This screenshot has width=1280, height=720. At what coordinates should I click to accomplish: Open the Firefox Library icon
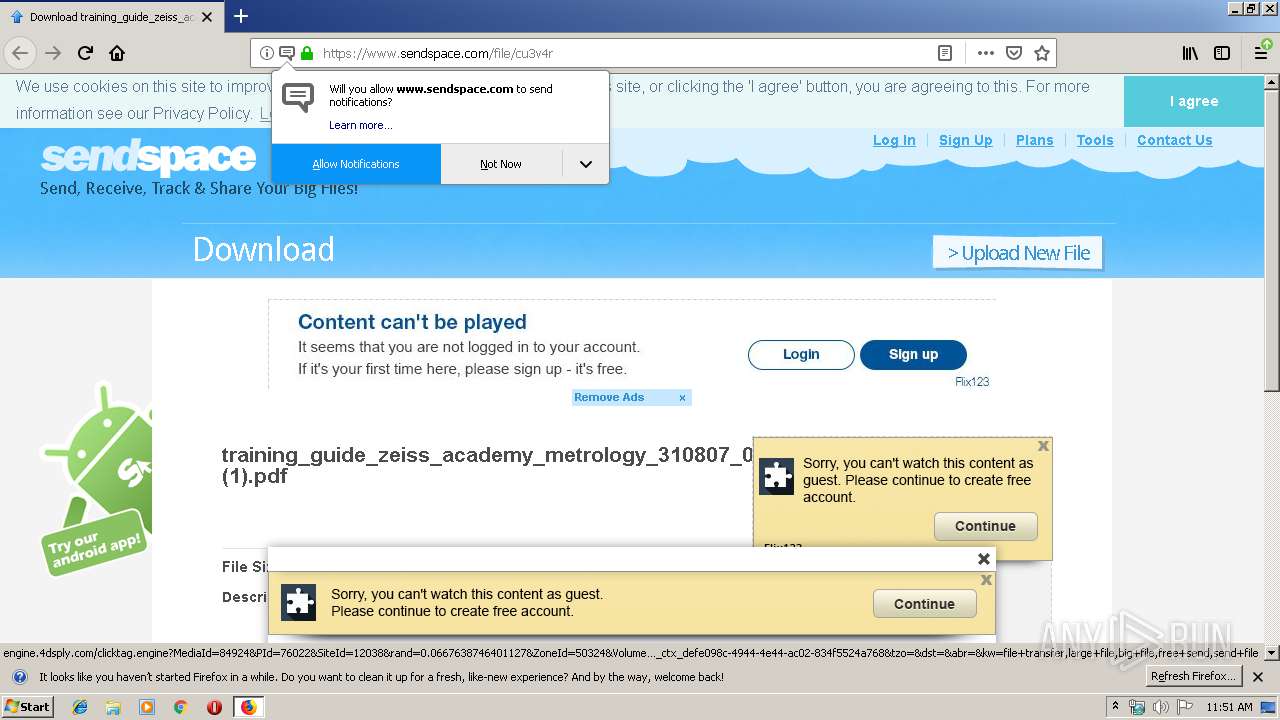coord(1190,53)
